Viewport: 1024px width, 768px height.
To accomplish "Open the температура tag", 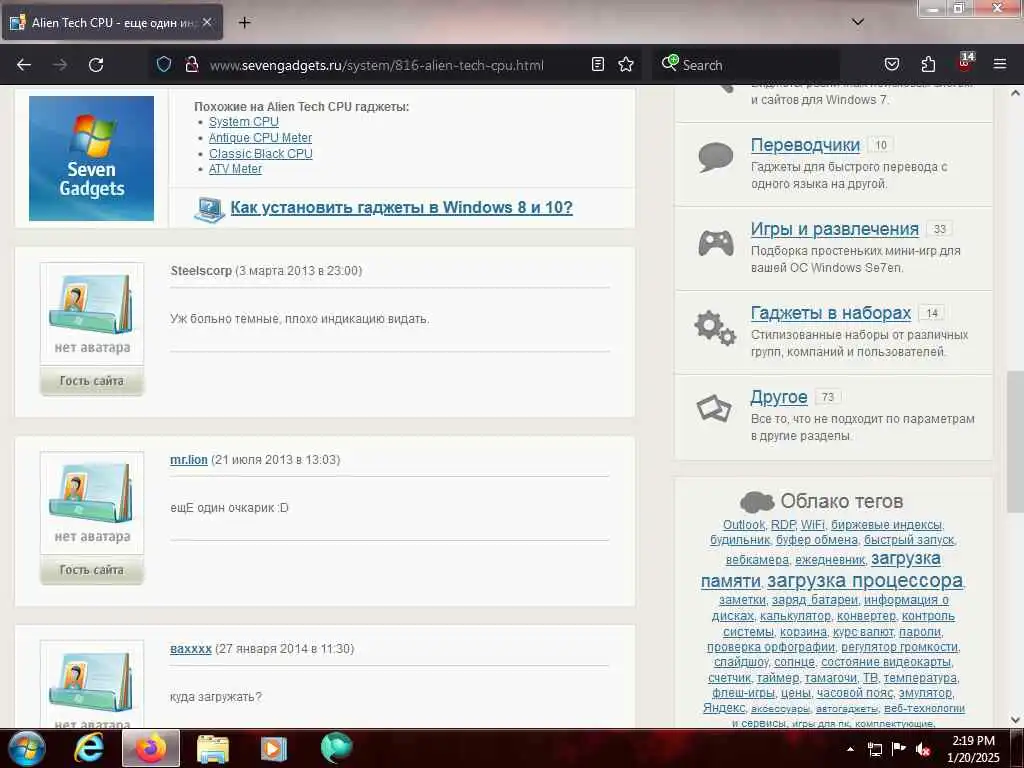I will tap(920, 678).
